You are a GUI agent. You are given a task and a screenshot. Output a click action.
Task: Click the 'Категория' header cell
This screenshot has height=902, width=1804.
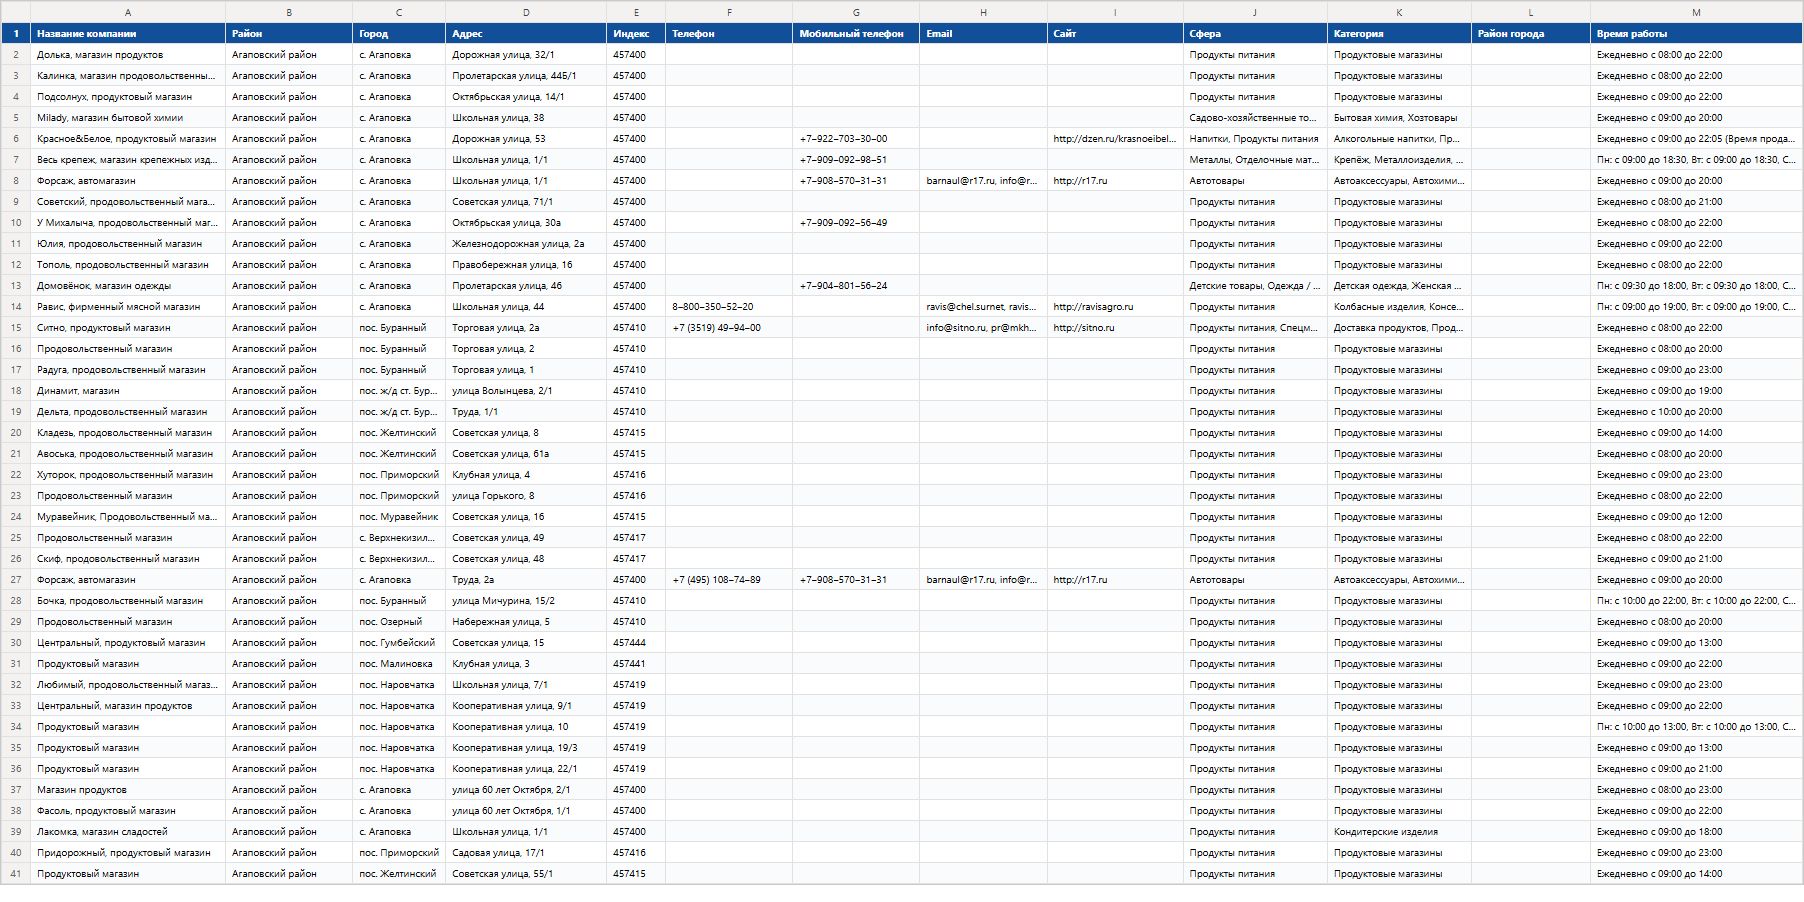(x=1399, y=34)
